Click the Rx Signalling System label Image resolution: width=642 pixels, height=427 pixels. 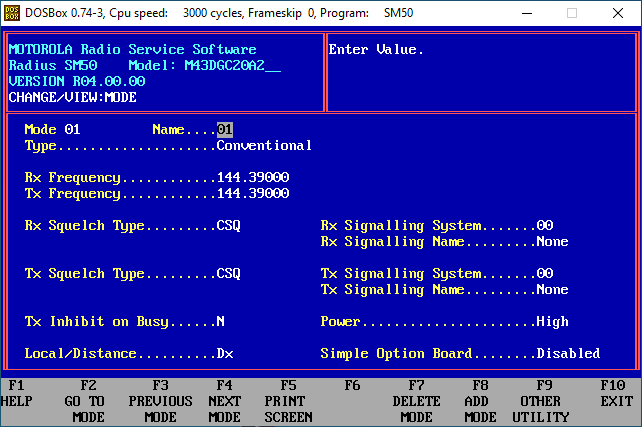(401, 226)
